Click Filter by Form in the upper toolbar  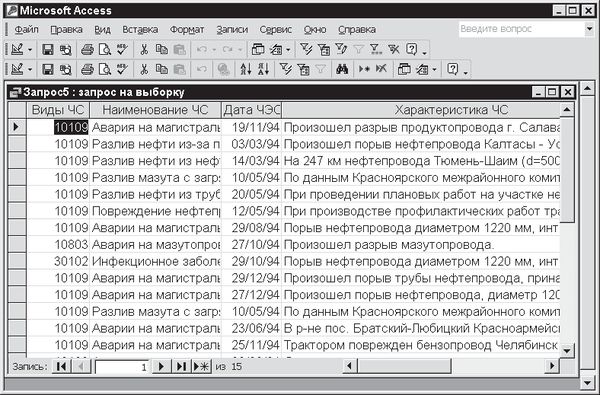click(324, 49)
